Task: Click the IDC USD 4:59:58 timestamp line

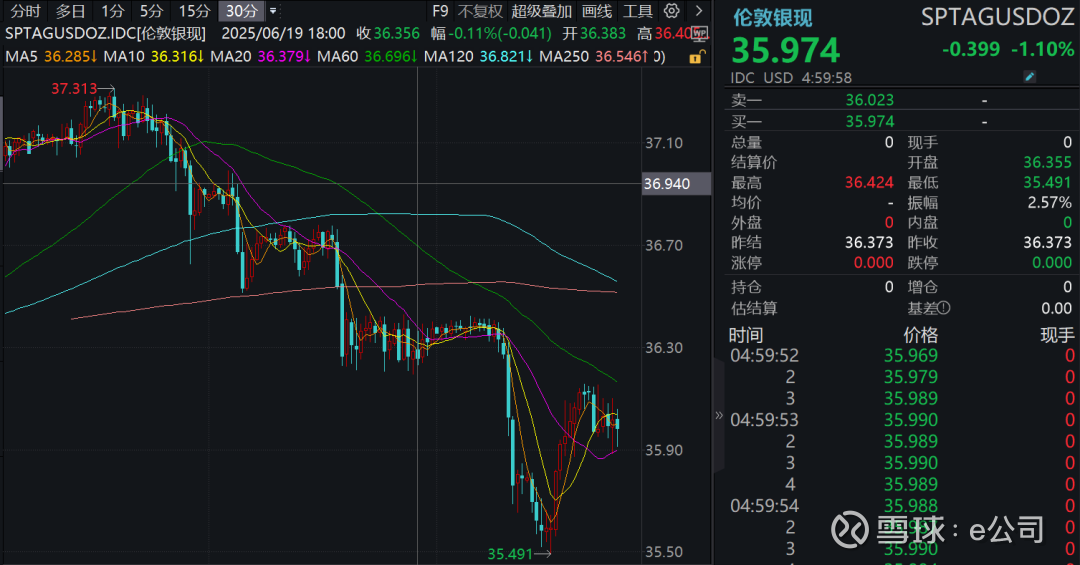Action: 791,78
